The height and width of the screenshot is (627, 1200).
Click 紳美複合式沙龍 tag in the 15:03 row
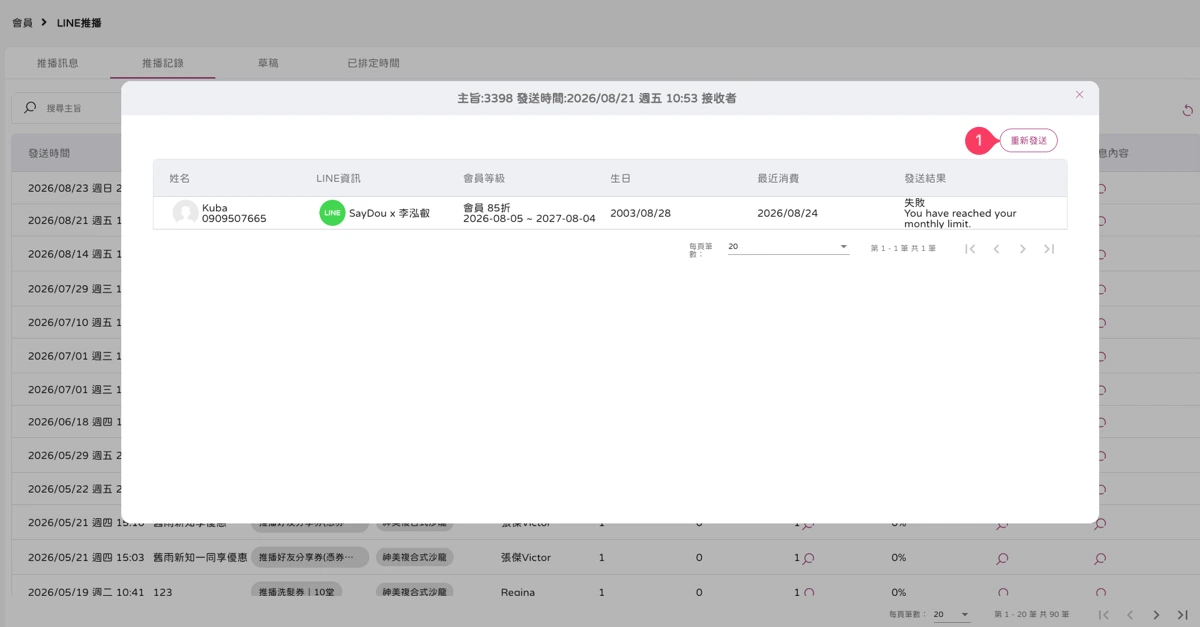pos(415,558)
